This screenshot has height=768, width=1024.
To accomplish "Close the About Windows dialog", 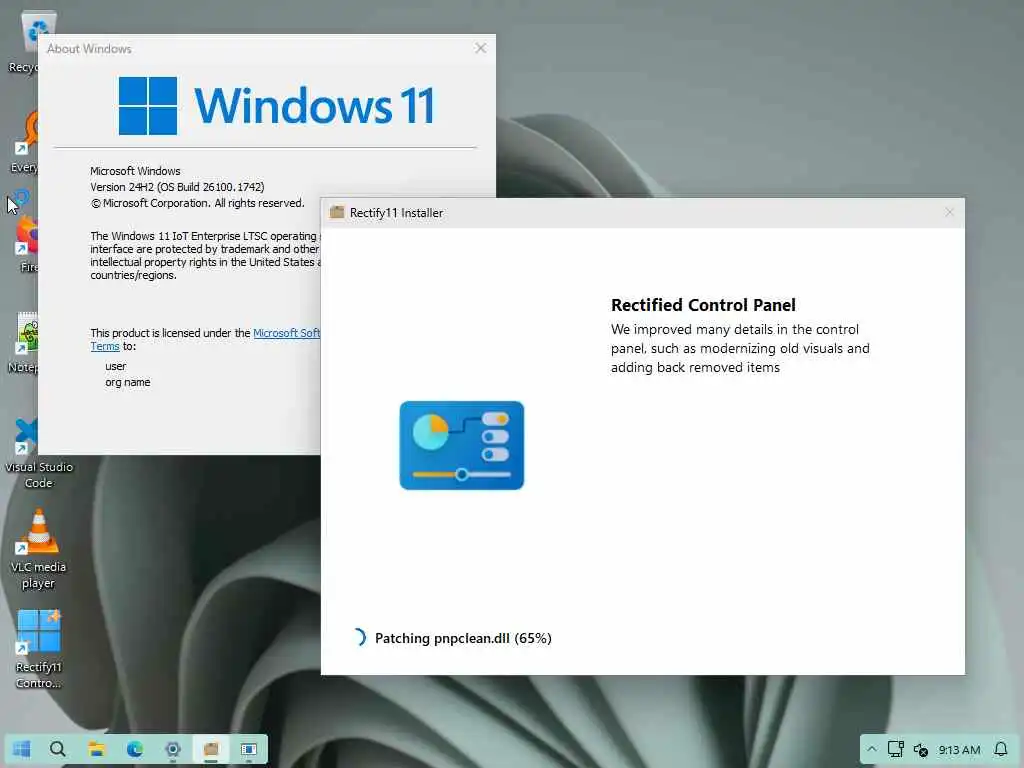I will pyautogui.click(x=481, y=48).
